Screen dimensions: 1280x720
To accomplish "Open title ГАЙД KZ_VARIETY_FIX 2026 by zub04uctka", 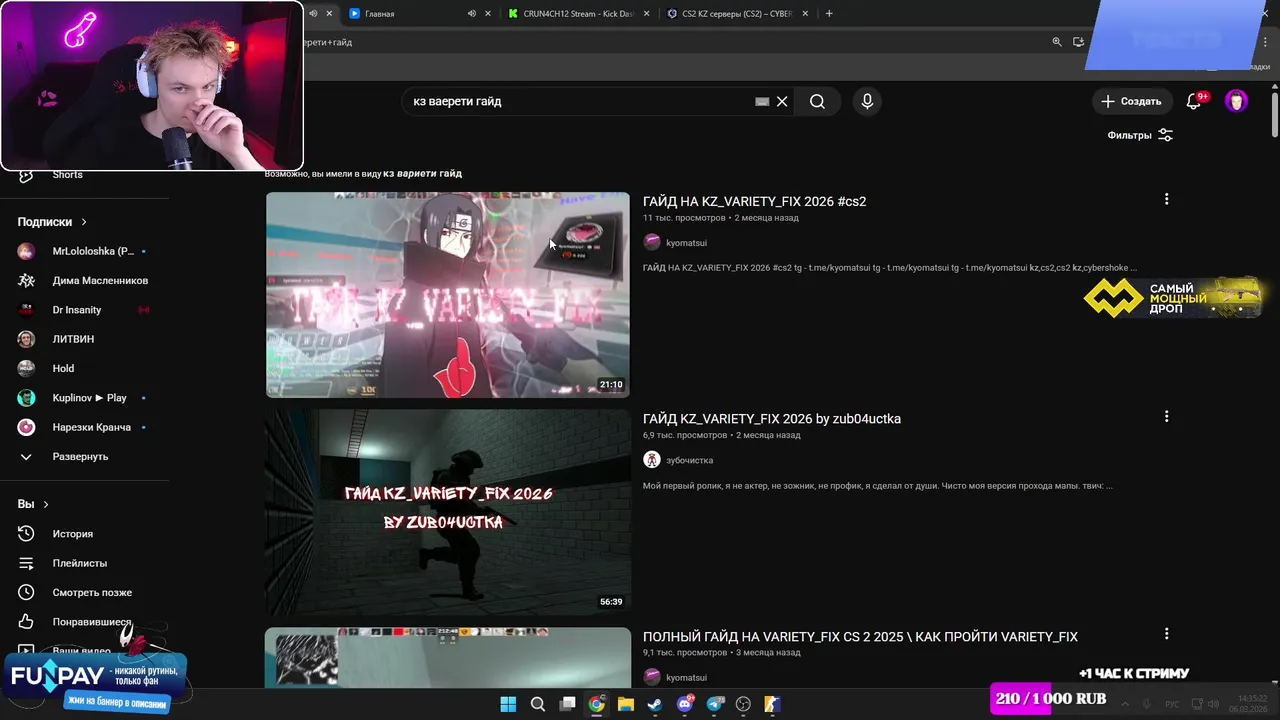I will pos(771,418).
